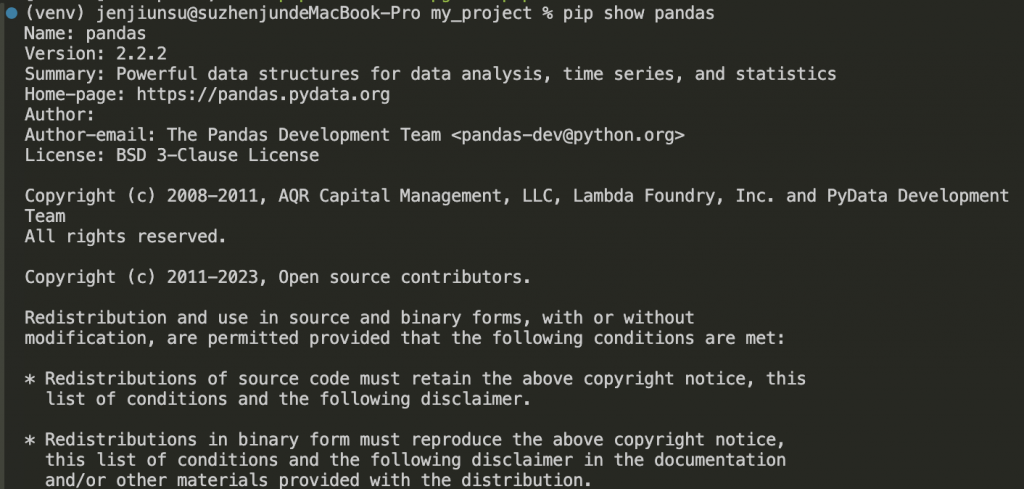Click the 'my_project' directory name in the prompt
This screenshot has height=489, width=1024.
pyautogui.click(x=481, y=13)
